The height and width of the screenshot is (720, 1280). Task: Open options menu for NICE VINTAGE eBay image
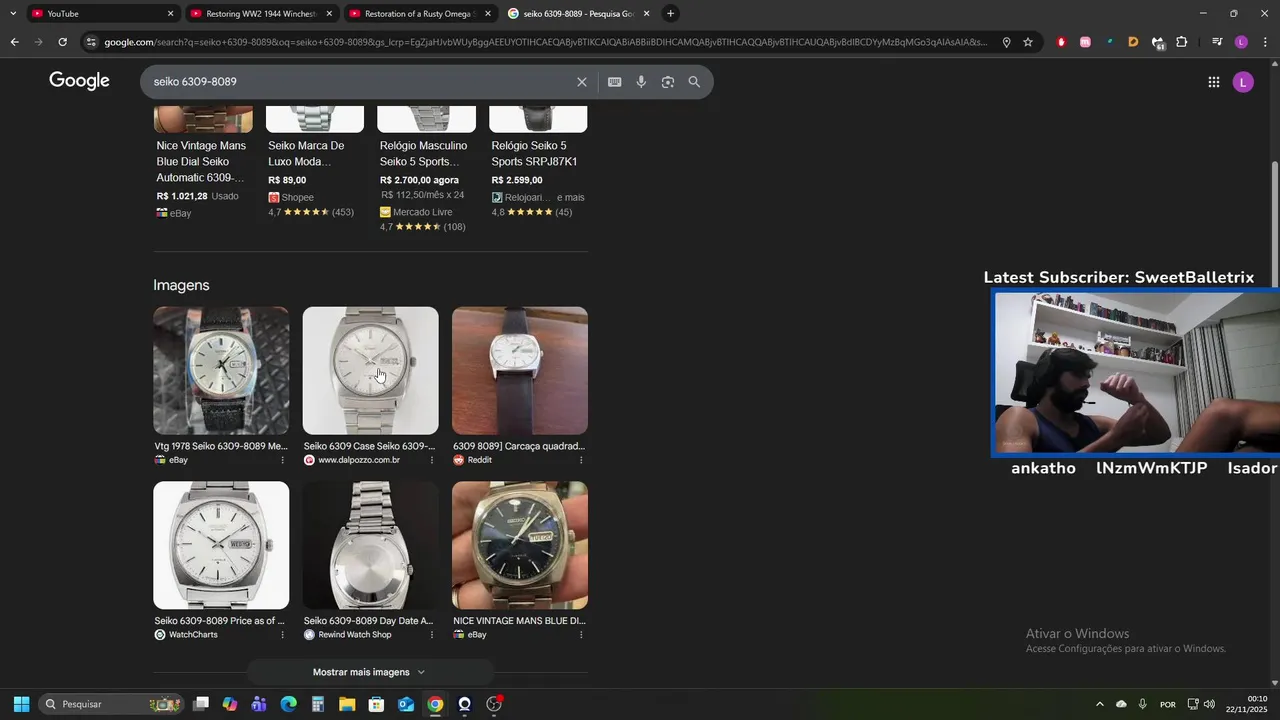pos(581,635)
